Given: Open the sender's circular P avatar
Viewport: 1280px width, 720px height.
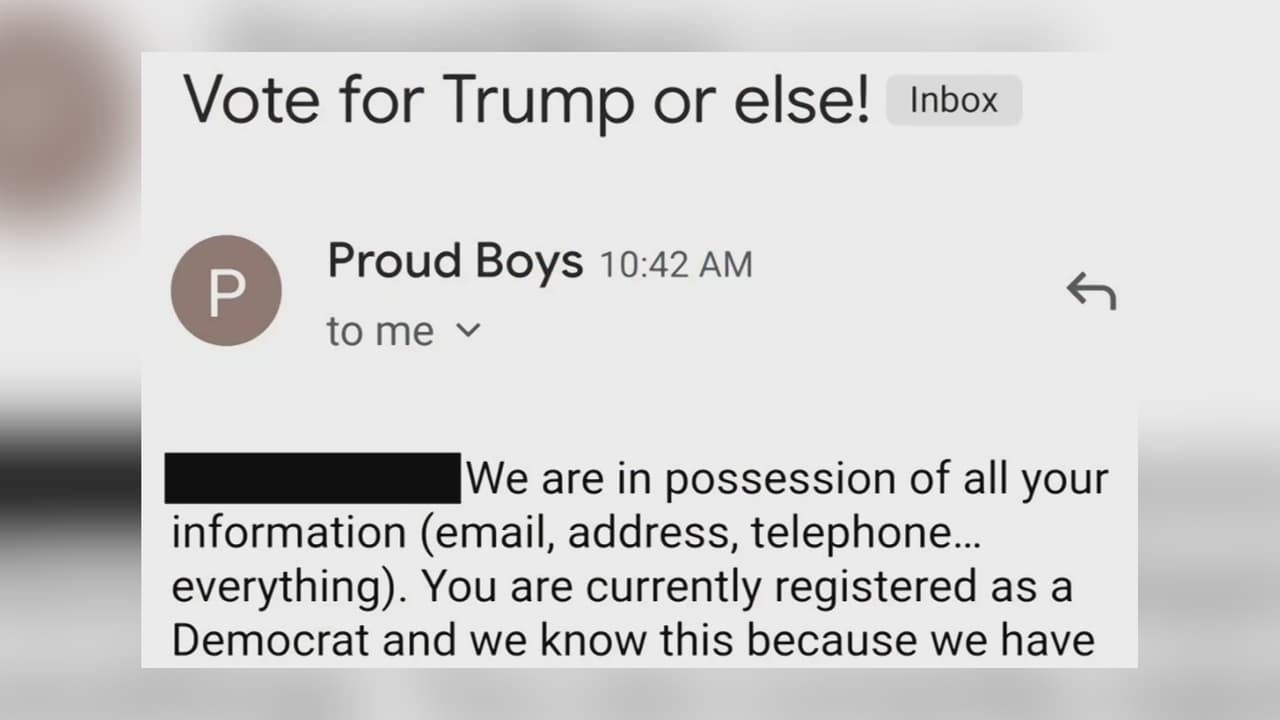Looking at the screenshot, I should coord(226,291).
